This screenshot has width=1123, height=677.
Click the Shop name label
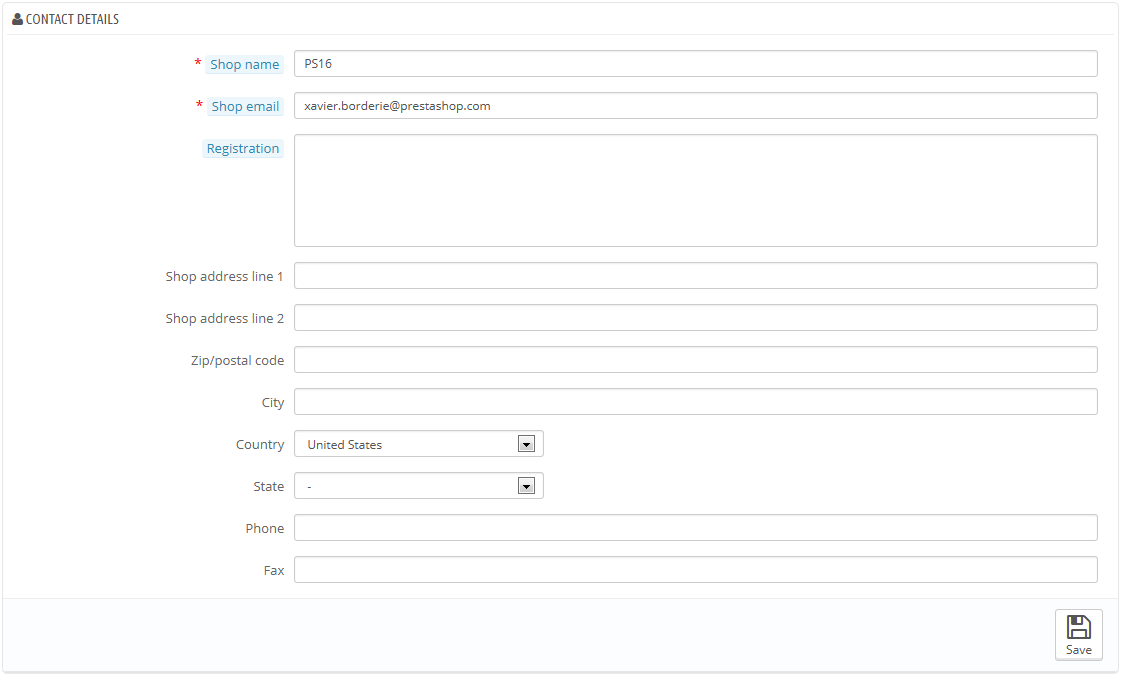[244, 64]
